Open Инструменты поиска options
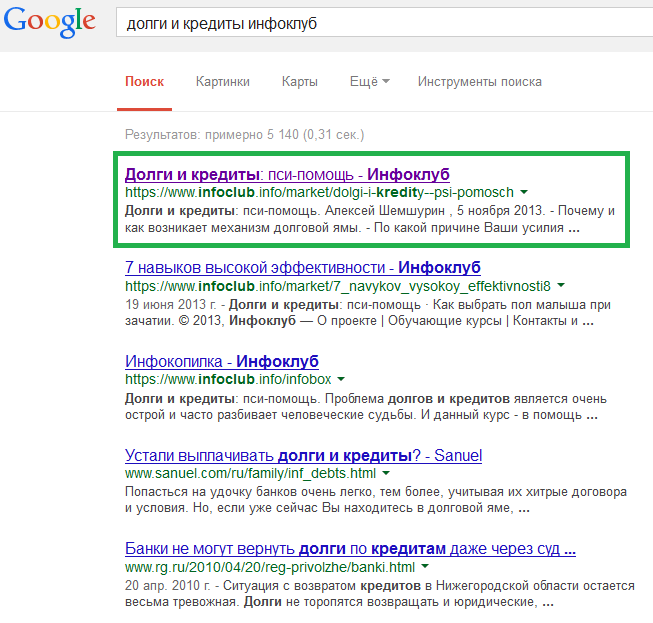 coord(480,82)
